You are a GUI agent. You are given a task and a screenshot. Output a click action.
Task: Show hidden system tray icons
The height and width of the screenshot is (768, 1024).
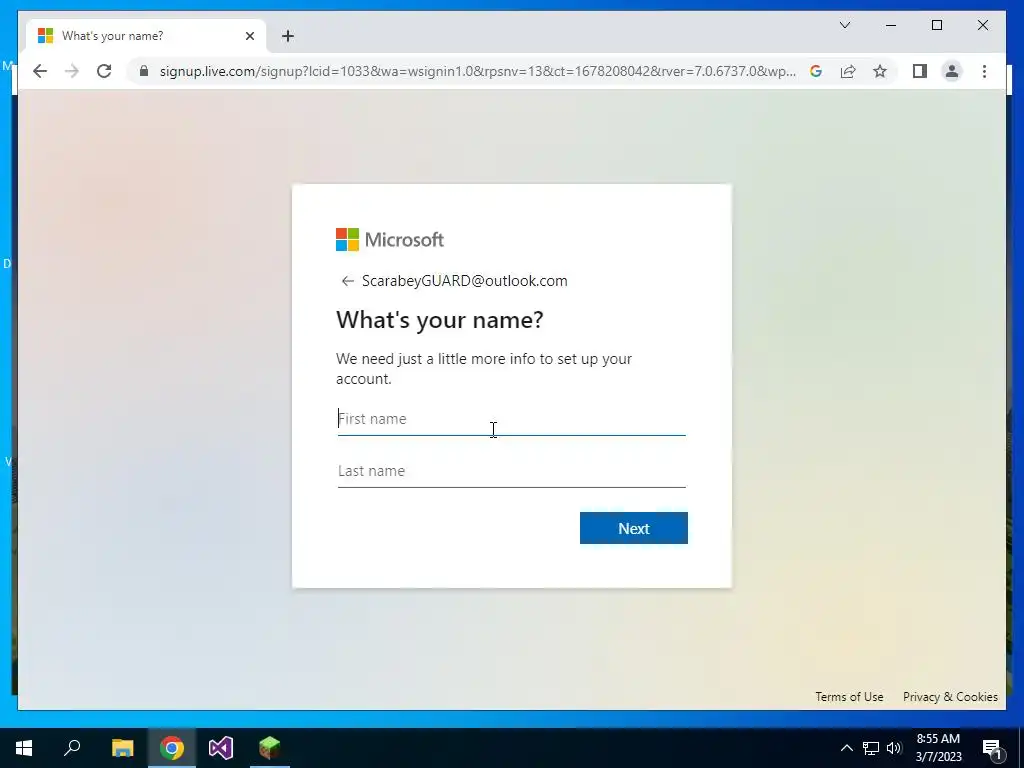(846, 748)
